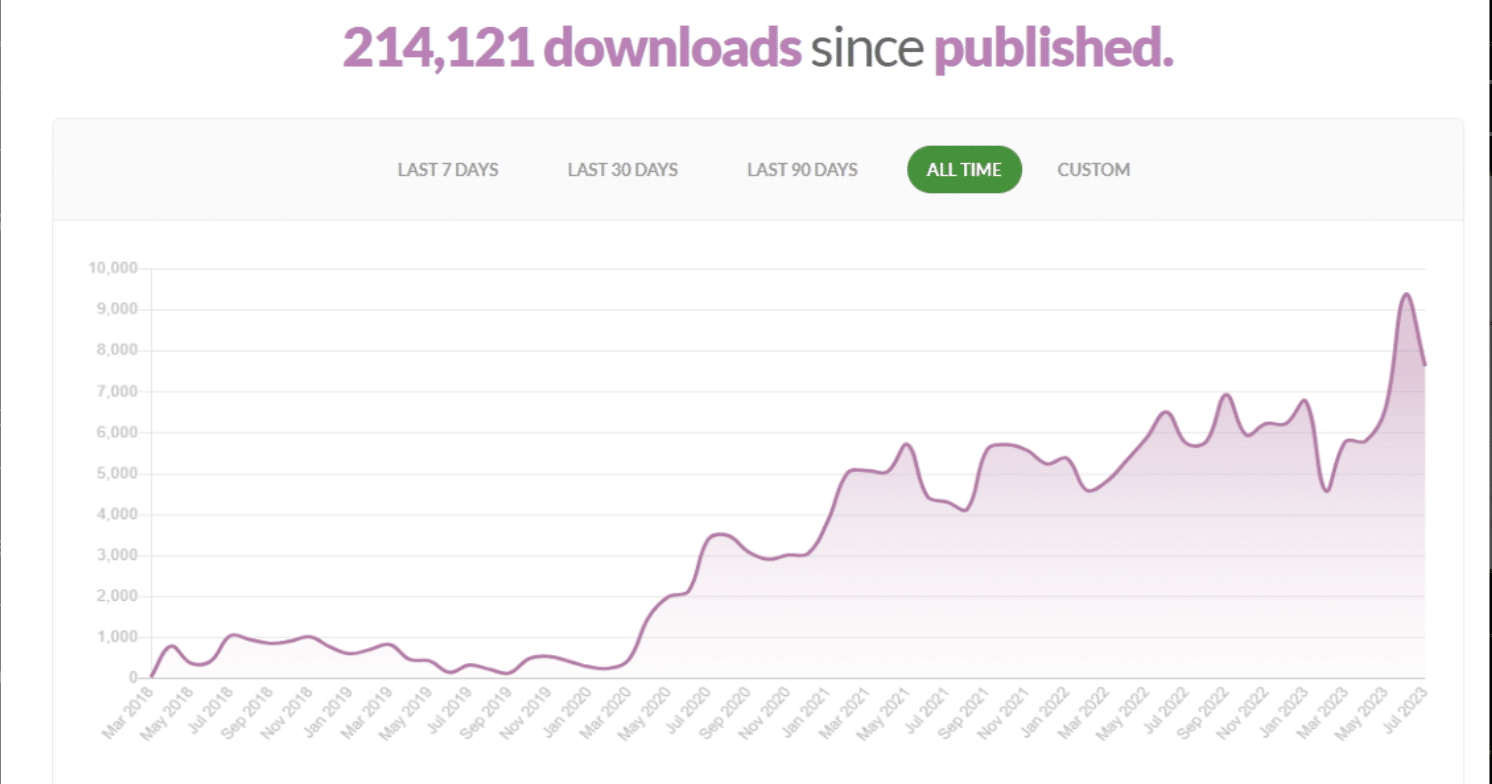Click the chart's highest peak near June 2023

click(1406, 294)
